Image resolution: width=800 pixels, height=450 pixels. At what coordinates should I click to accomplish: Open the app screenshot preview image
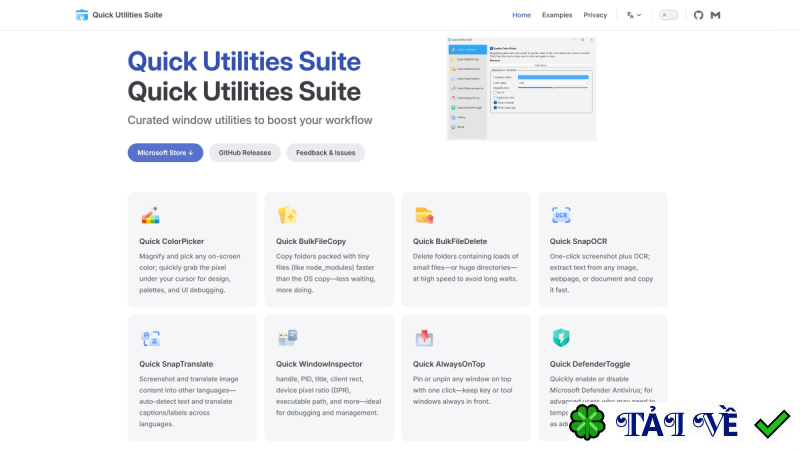(521, 89)
